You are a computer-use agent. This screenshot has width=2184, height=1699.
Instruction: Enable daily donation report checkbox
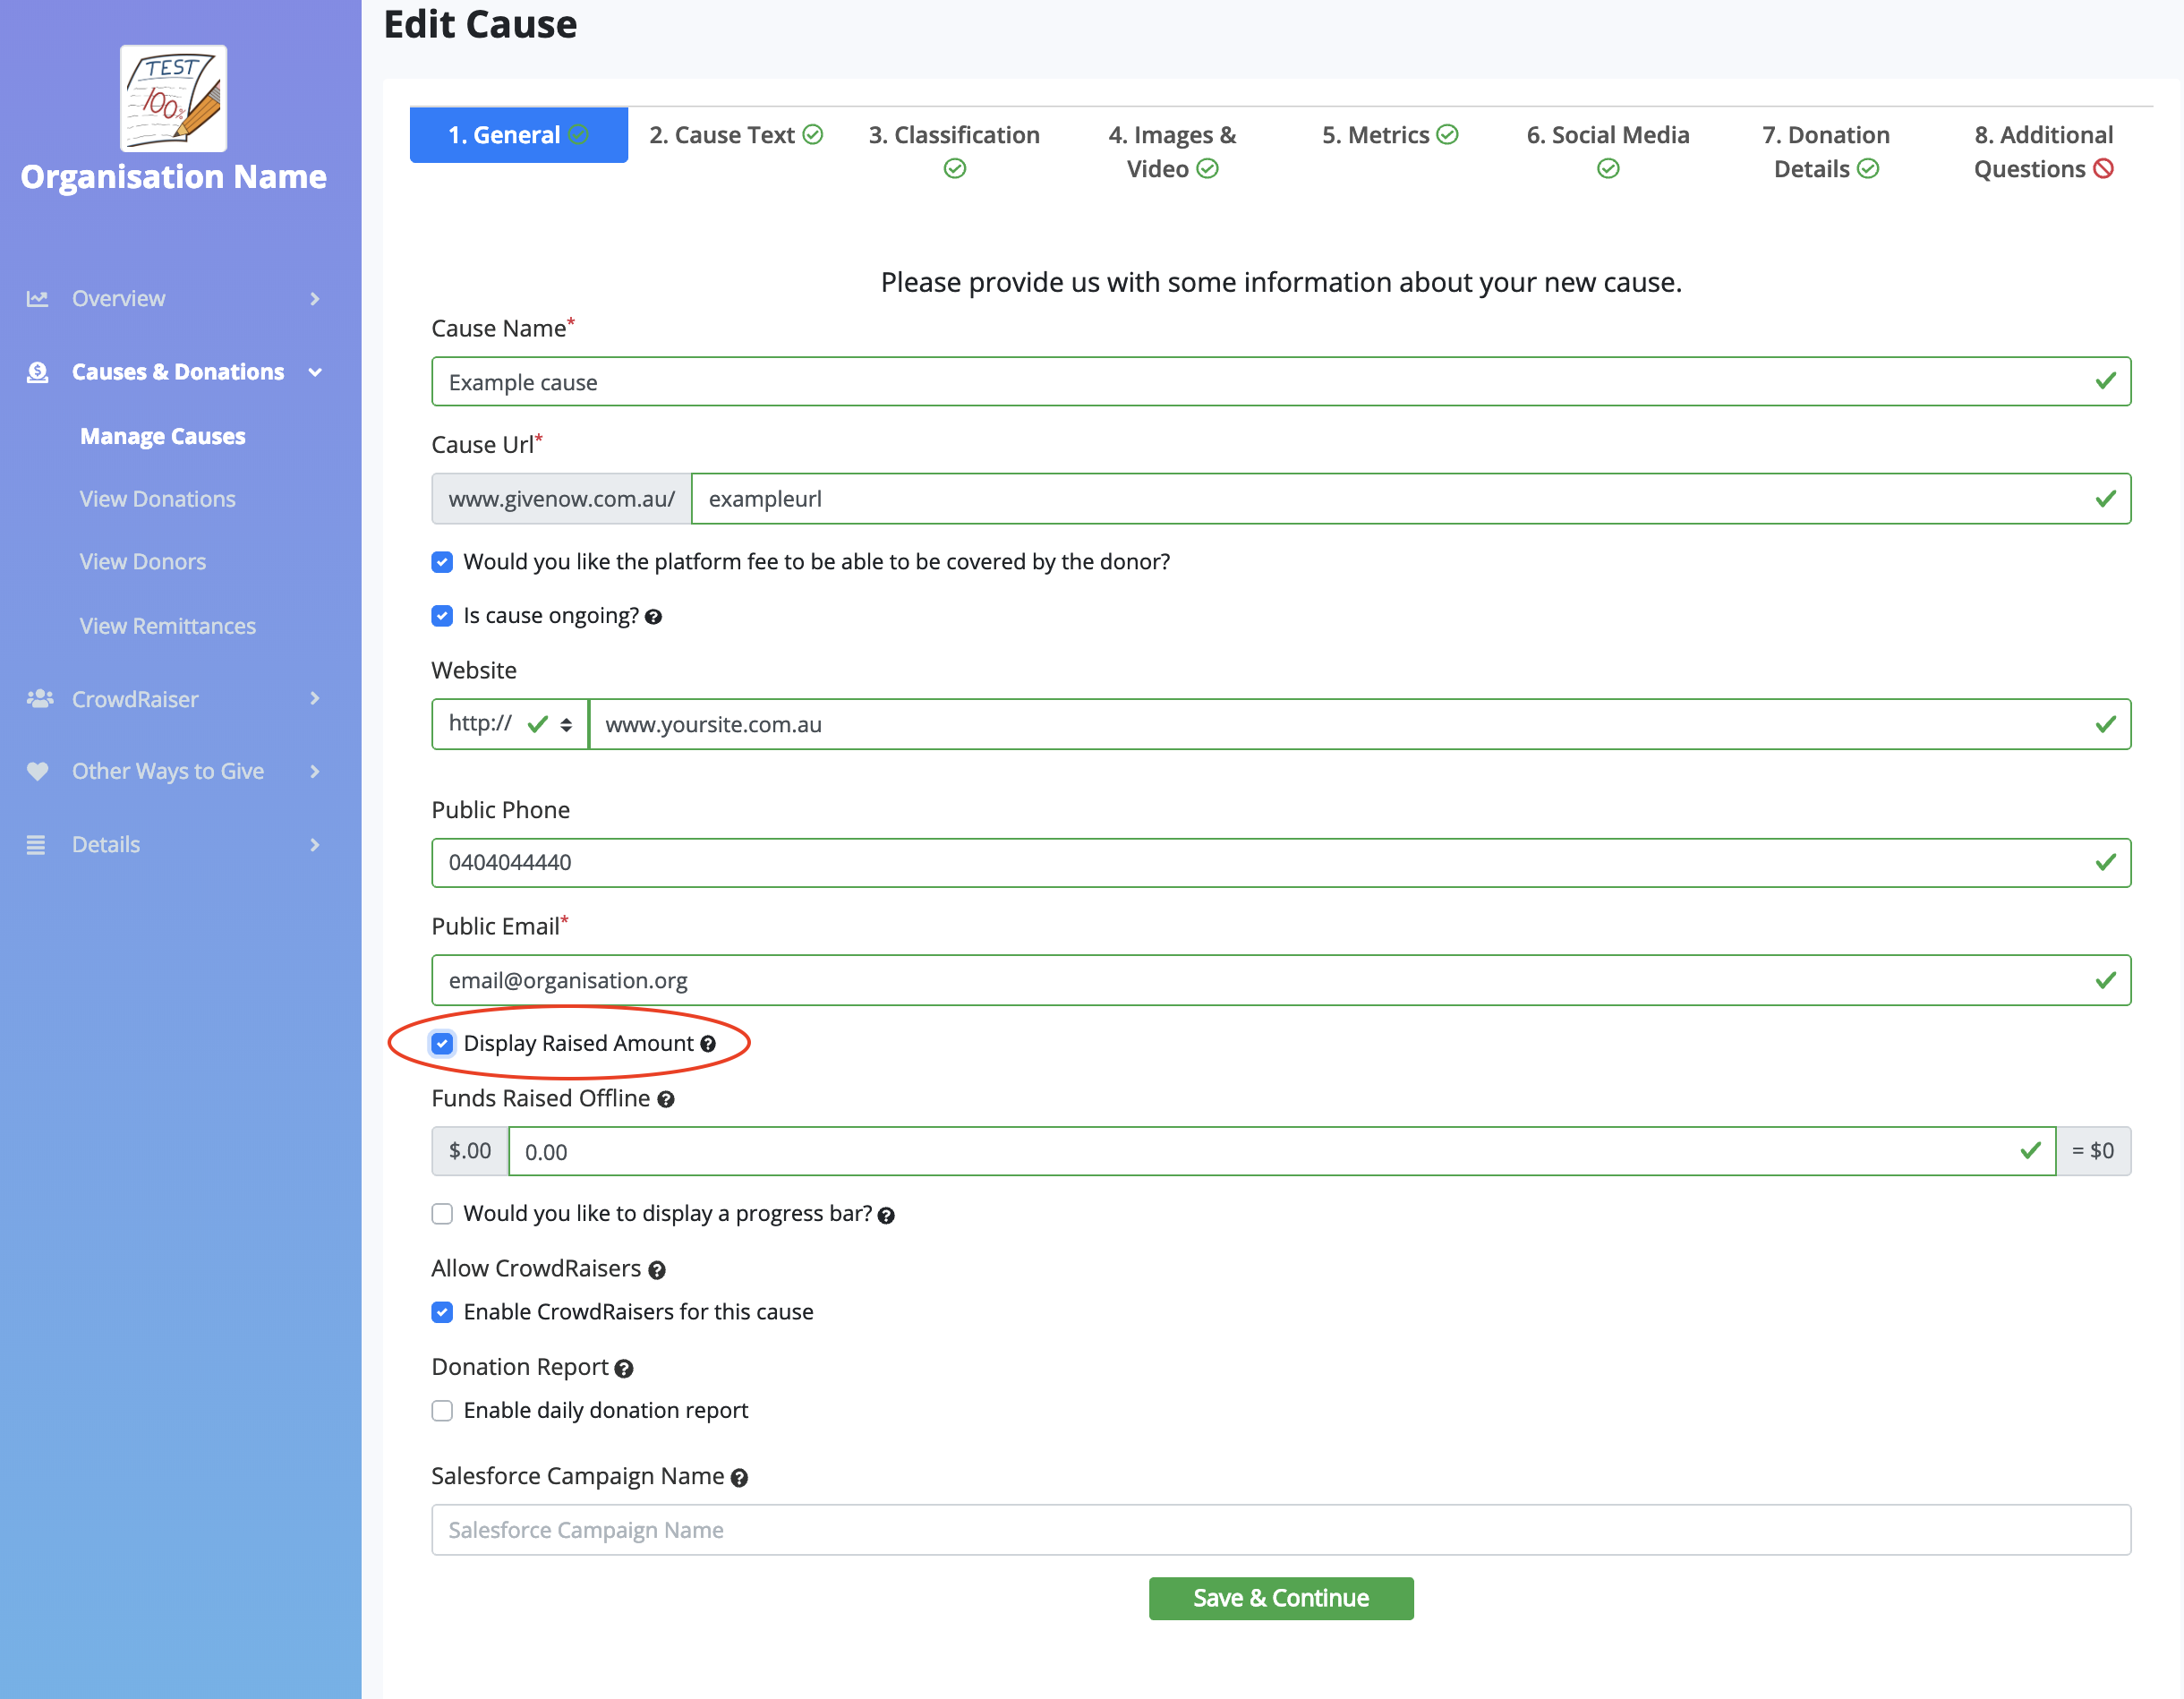pos(442,1411)
